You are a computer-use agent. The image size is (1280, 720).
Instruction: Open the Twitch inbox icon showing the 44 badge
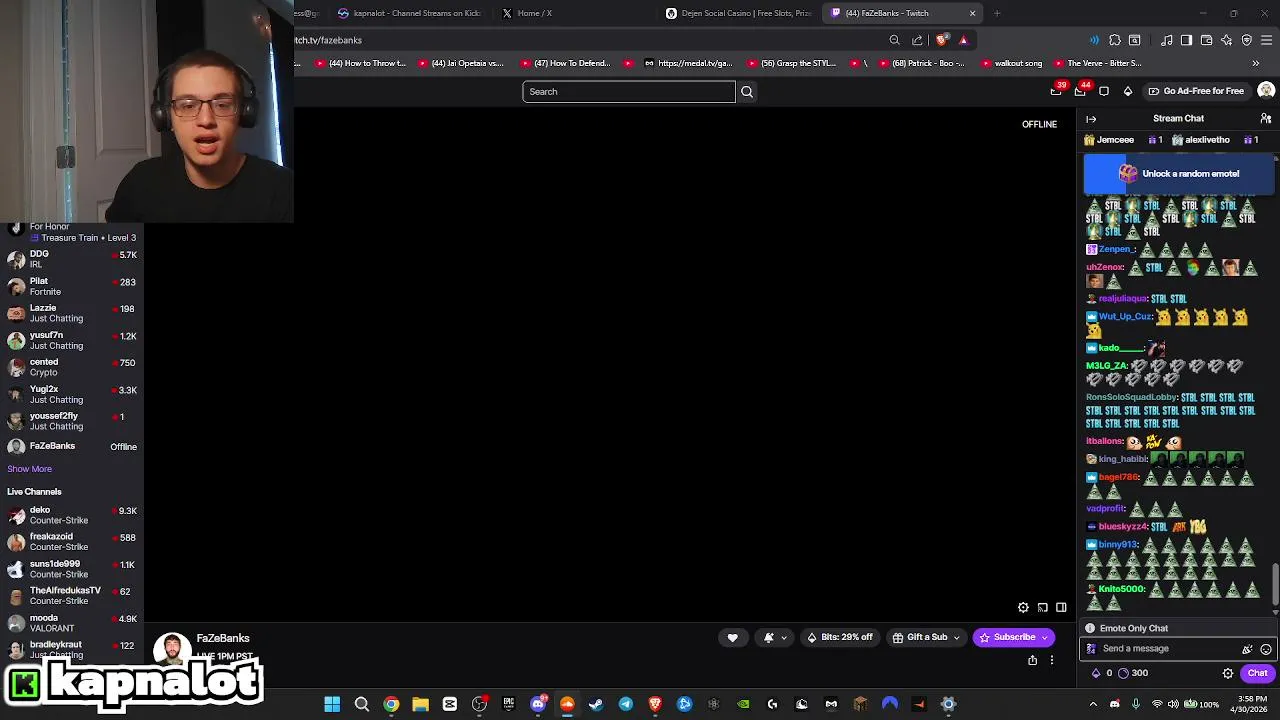[x=1081, y=90]
